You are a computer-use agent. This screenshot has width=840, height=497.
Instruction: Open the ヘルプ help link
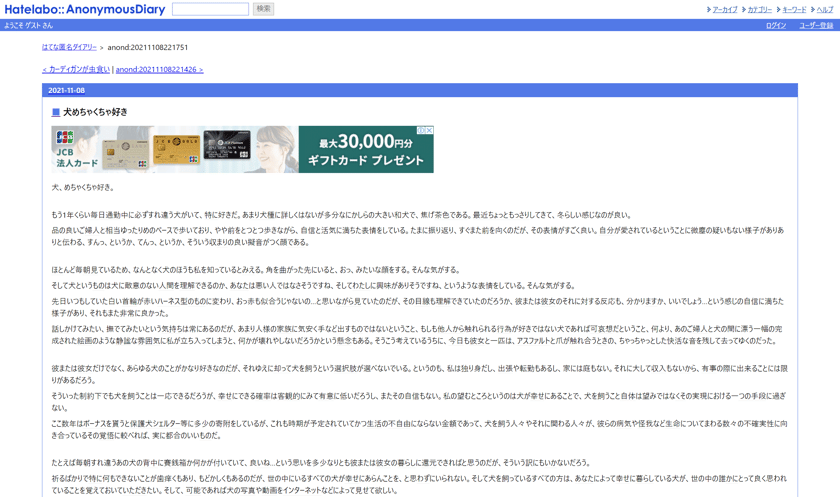tap(824, 10)
